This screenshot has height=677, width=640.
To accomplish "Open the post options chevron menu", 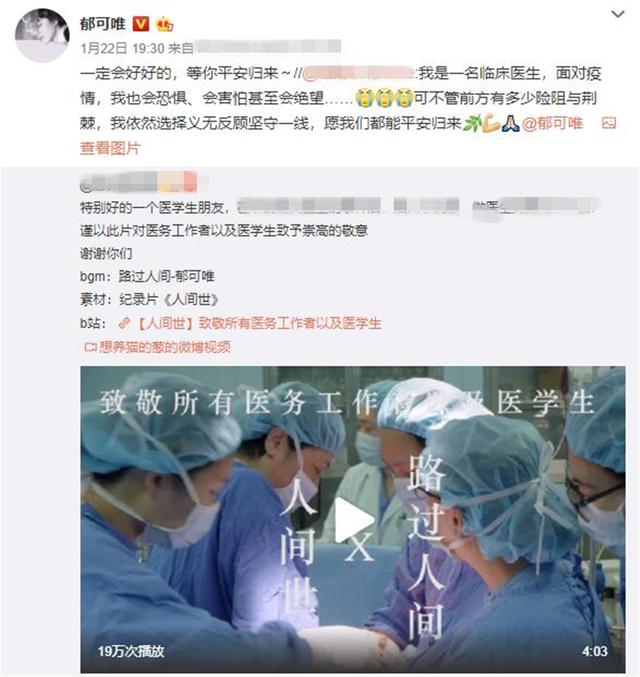I will pyautogui.click(x=618, y=14).
